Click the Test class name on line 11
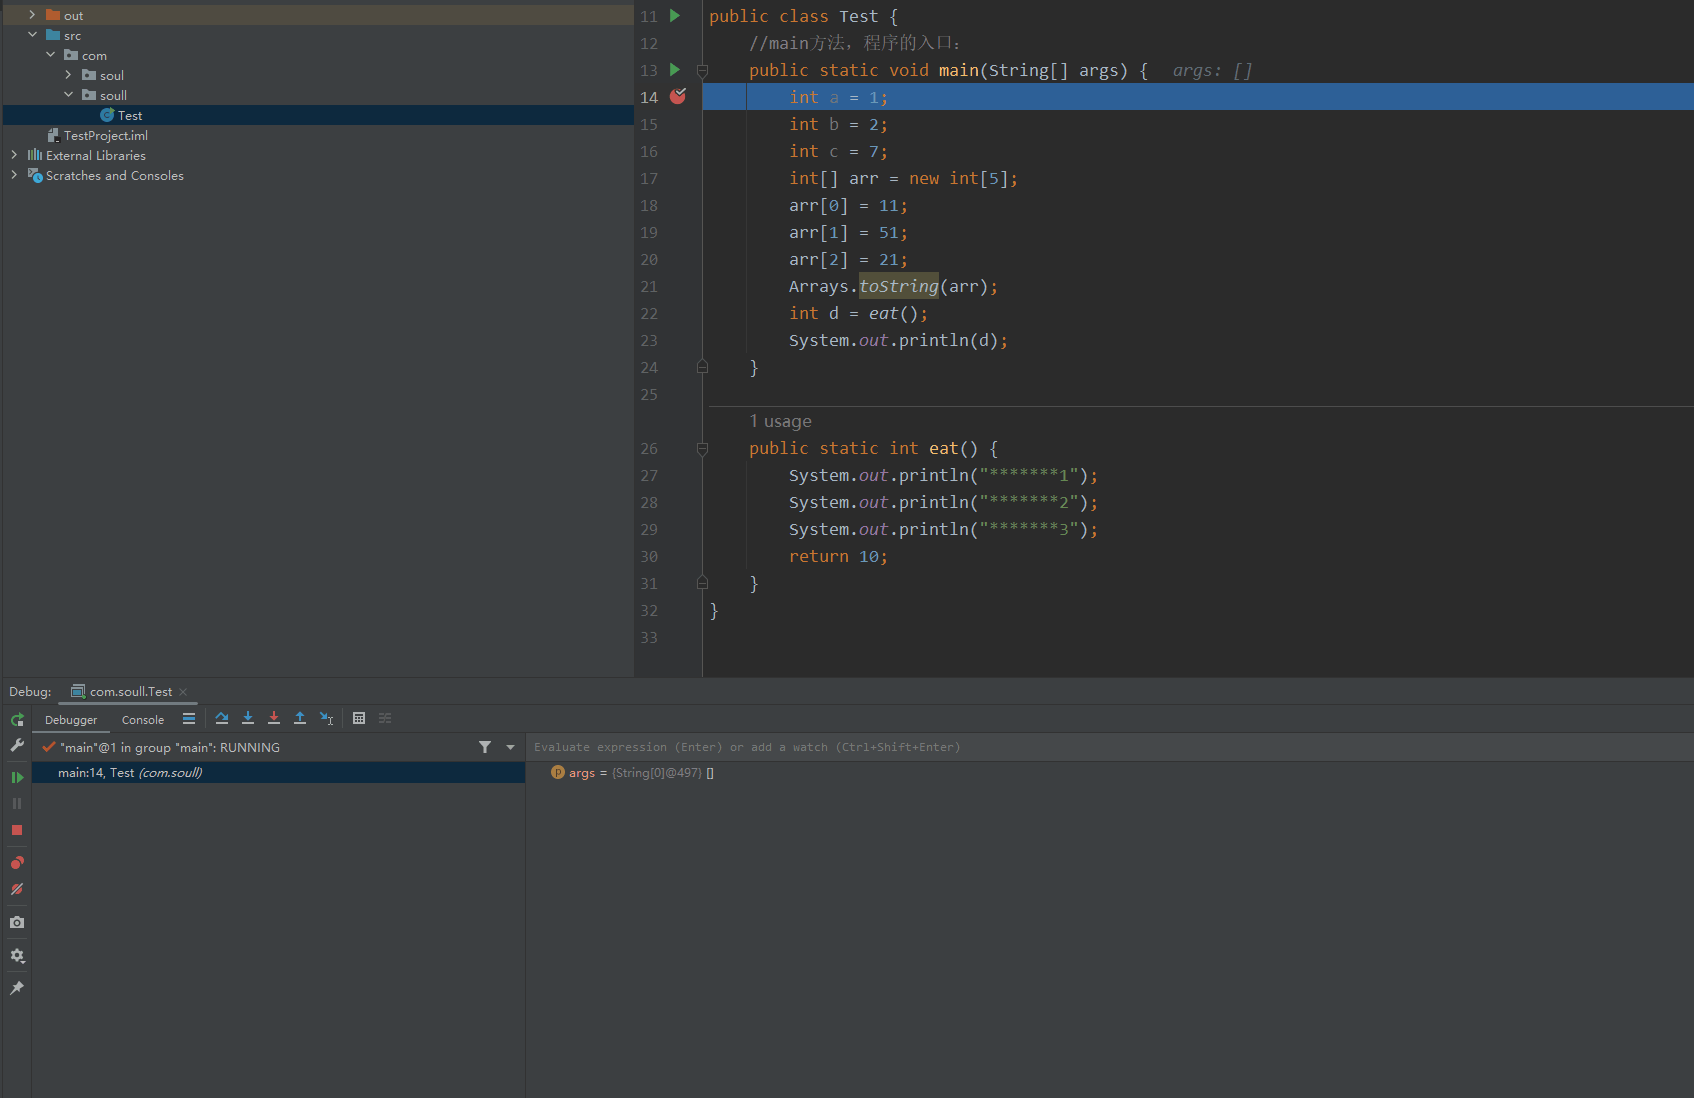This screenshot has width=1694, height=1098. pyautogui.click(x=859, y=17)
